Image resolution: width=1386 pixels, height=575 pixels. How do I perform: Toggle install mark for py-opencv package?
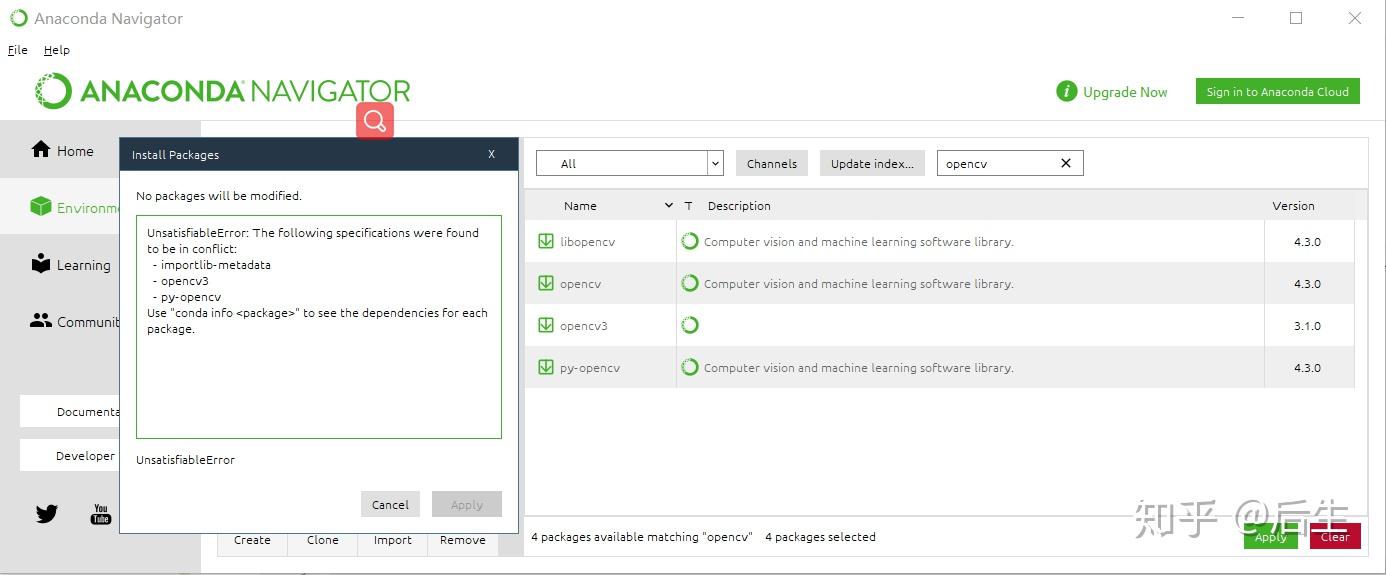pos(546,367)
